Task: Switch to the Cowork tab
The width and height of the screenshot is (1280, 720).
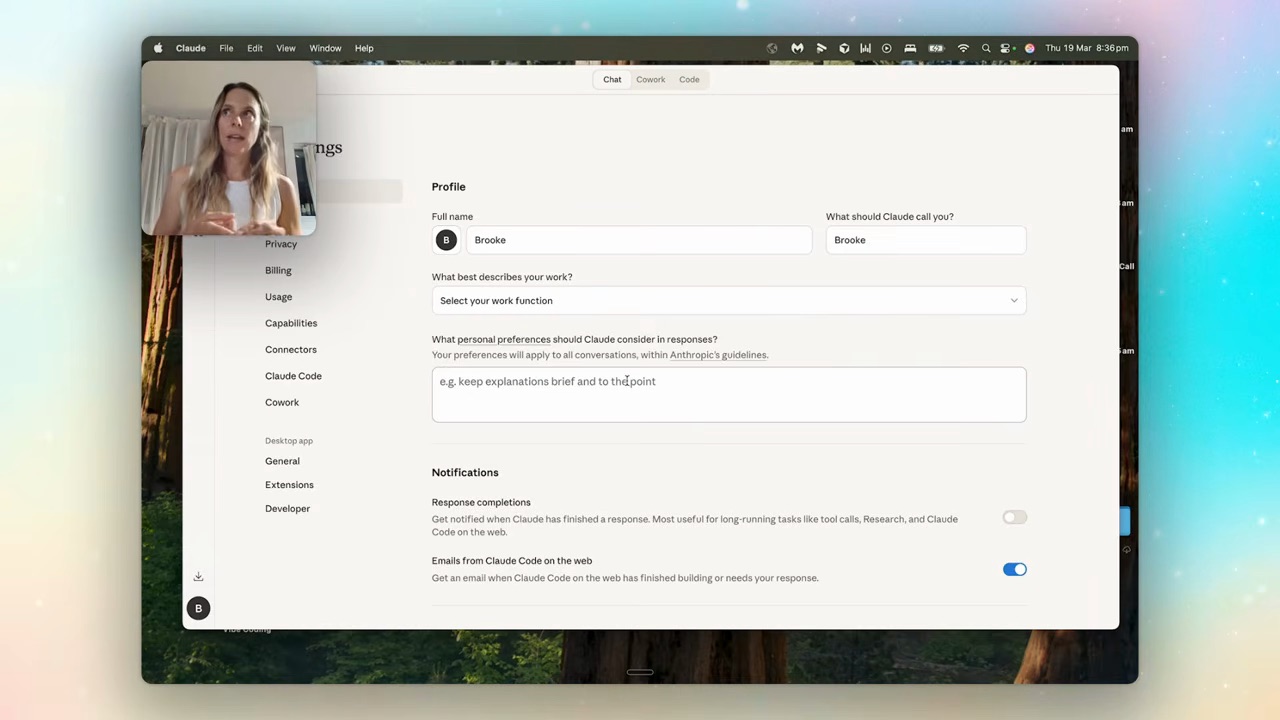Action: pos(650,79)
